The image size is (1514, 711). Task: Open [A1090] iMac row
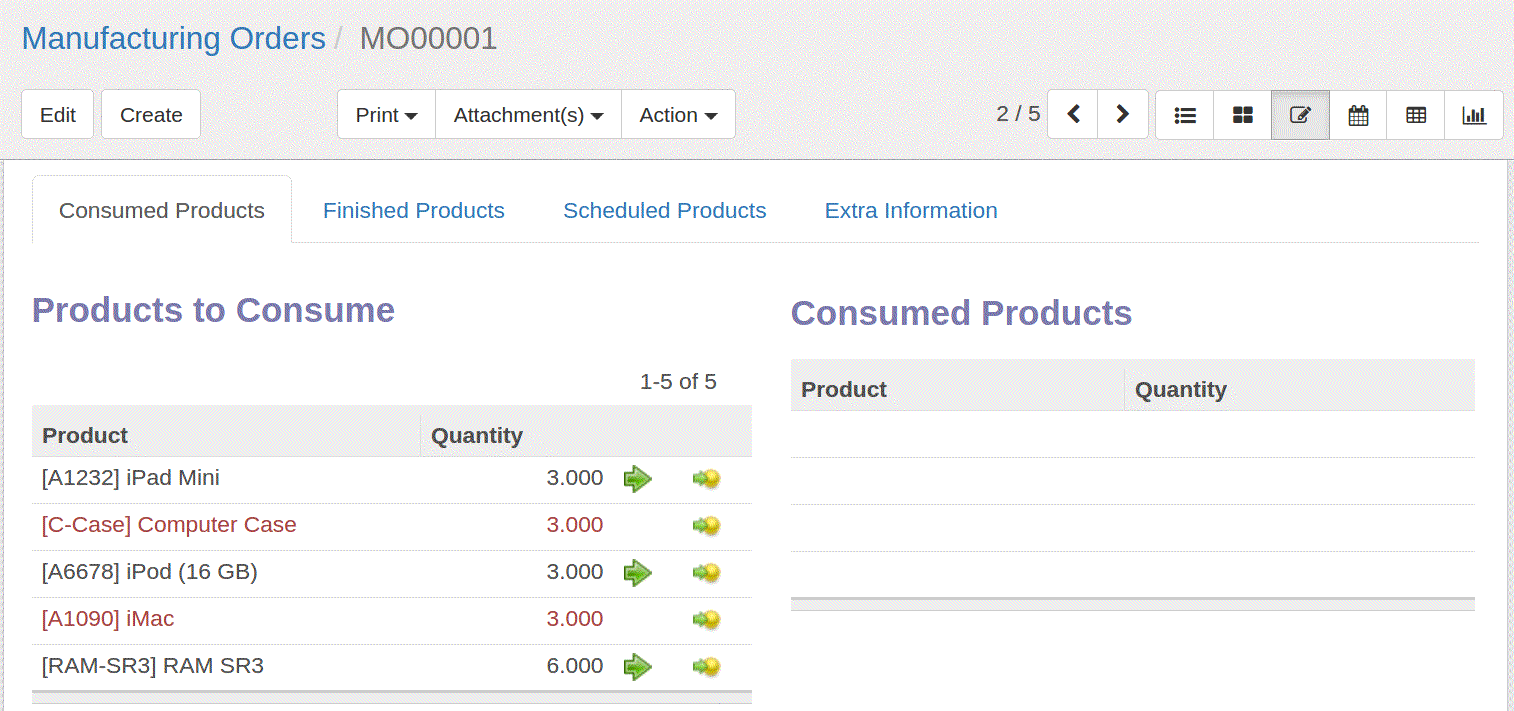392,620
